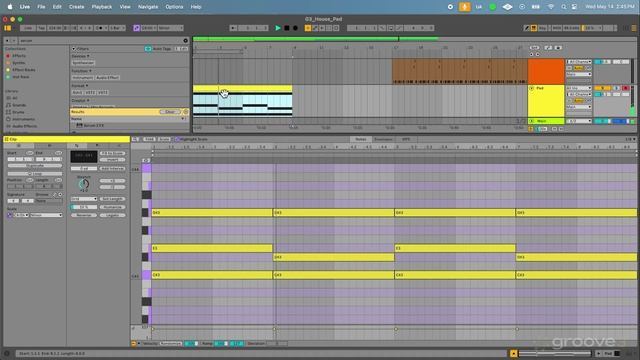Open the Live menu
The width and height of the screenshot is (640, 360).
(x=25, y=7)
